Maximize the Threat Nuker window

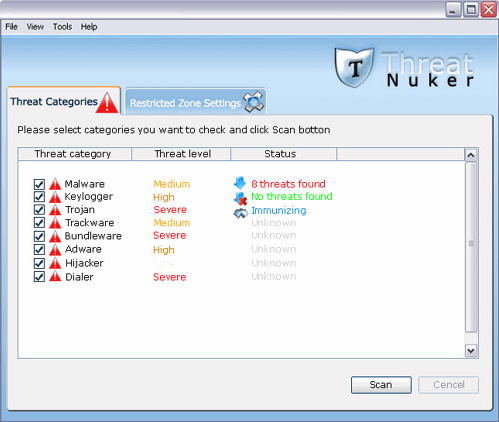(x=471, y=9)
